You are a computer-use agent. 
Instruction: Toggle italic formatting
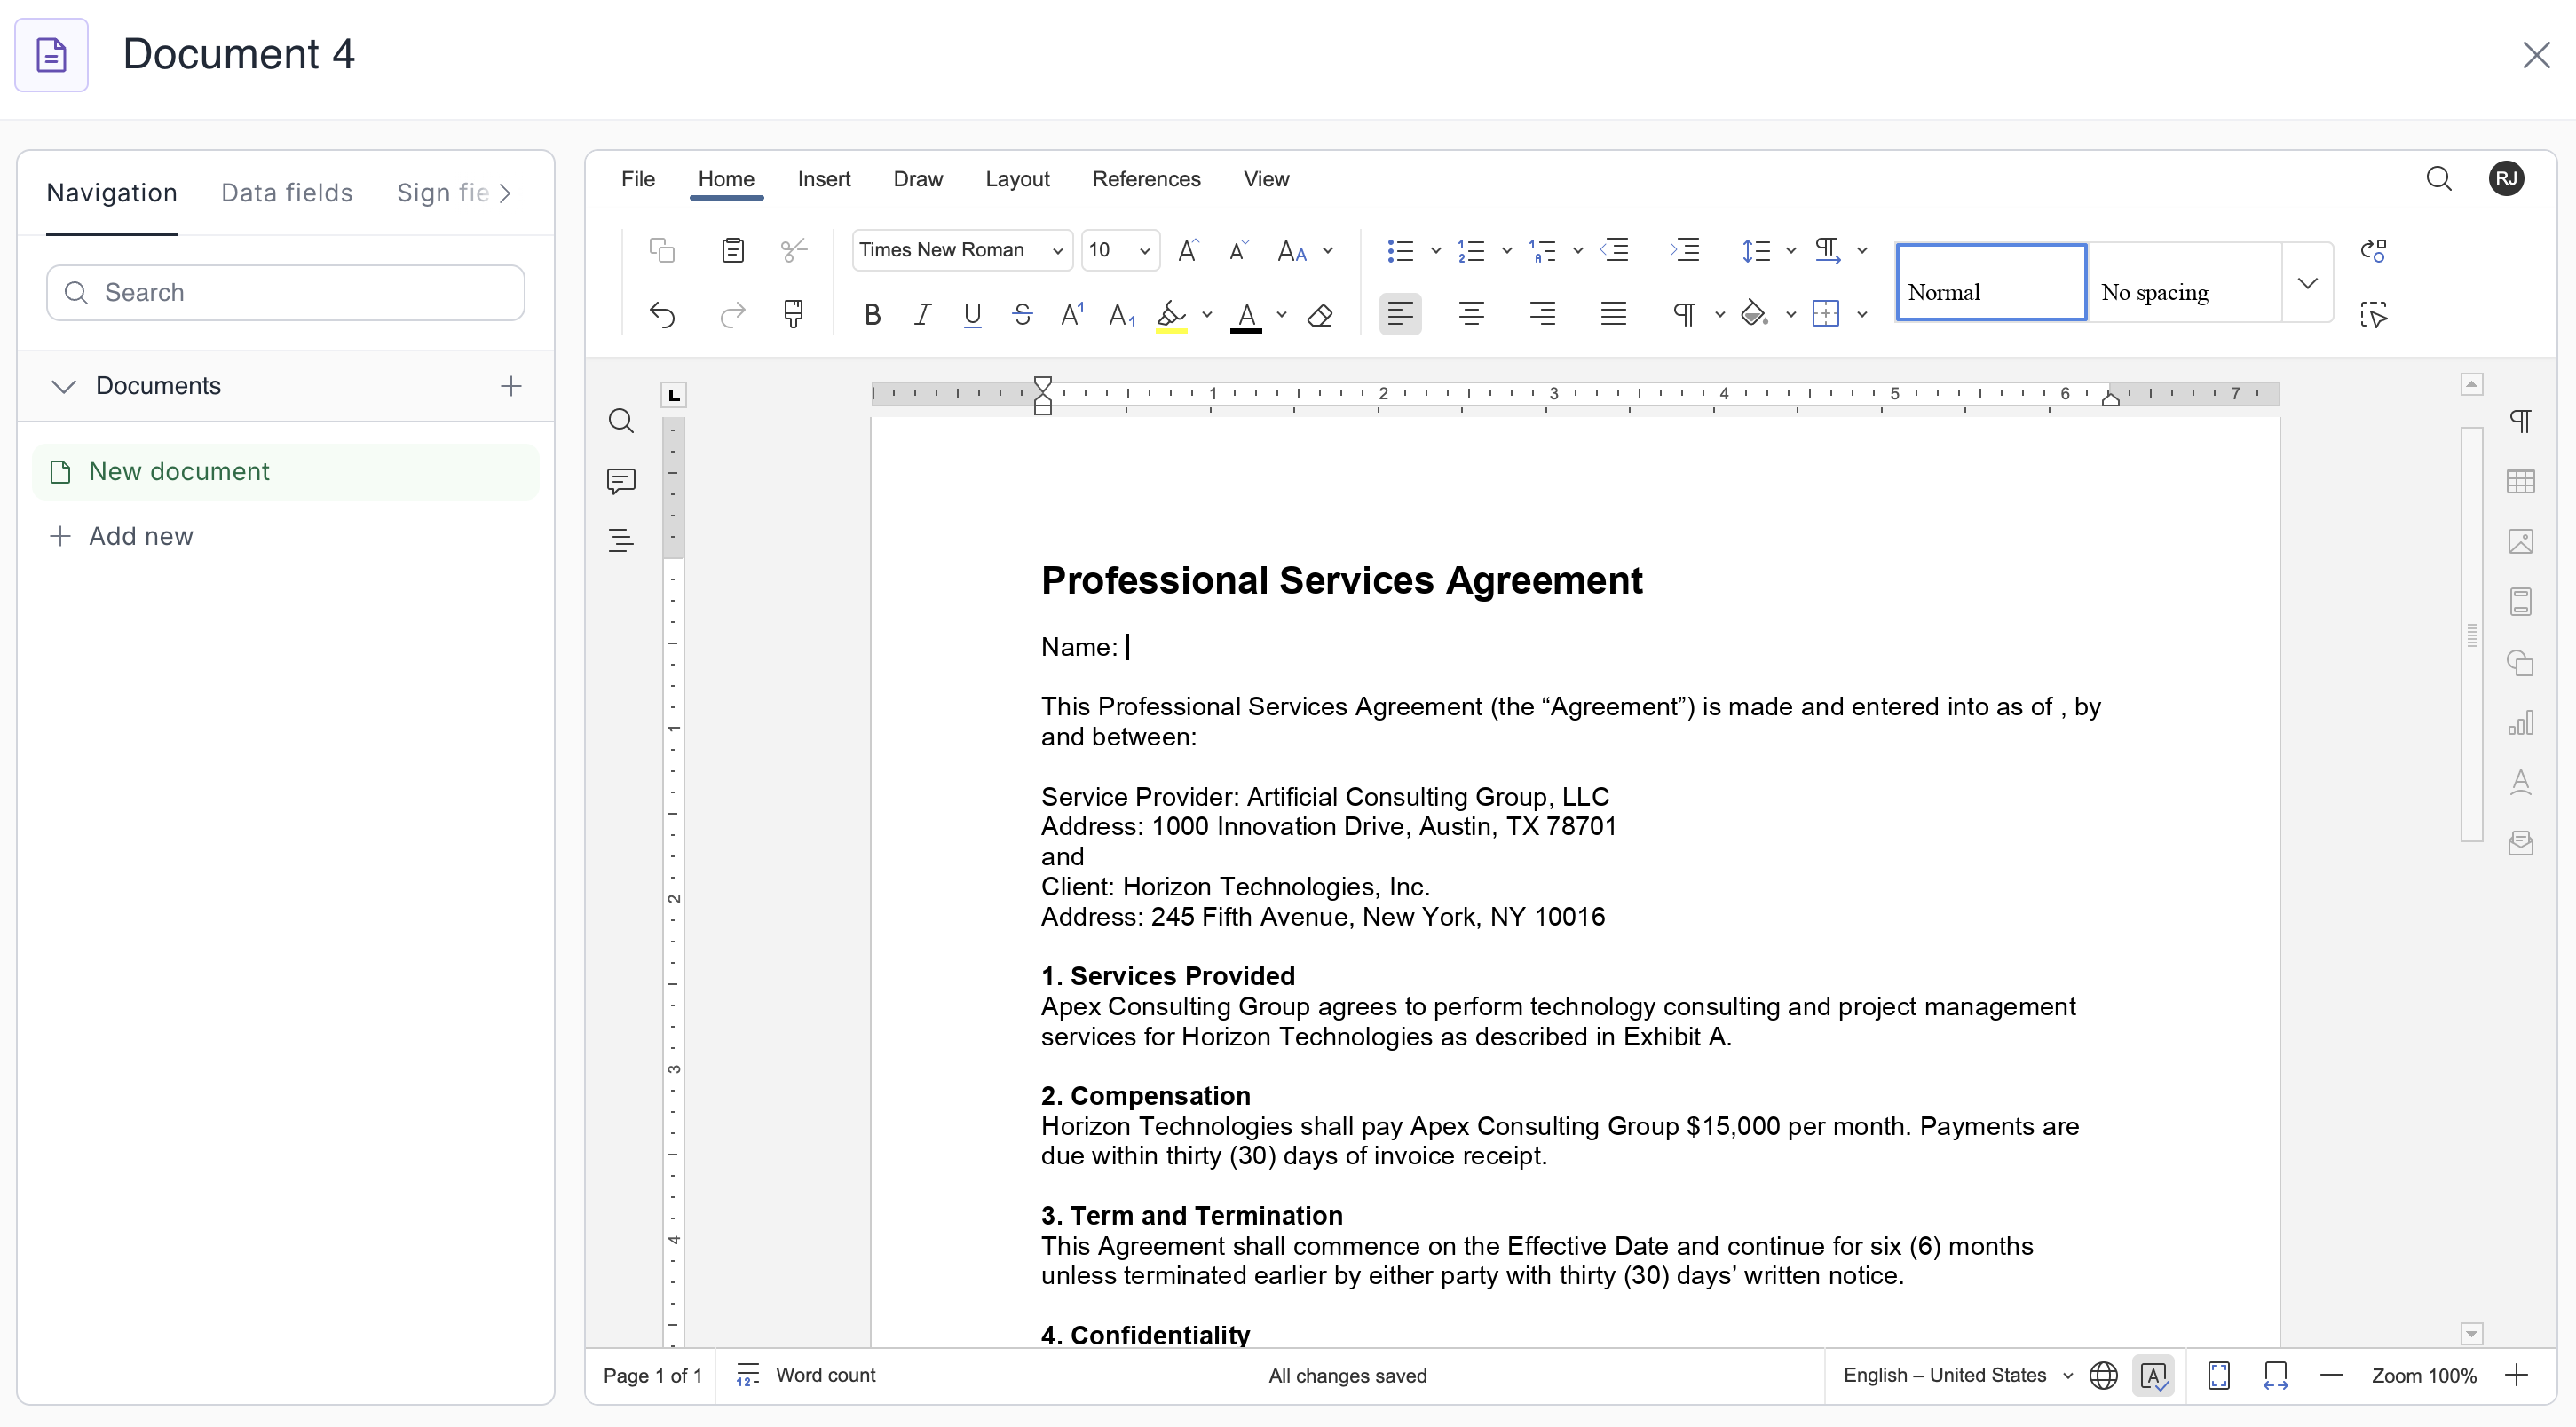(922, 316)
